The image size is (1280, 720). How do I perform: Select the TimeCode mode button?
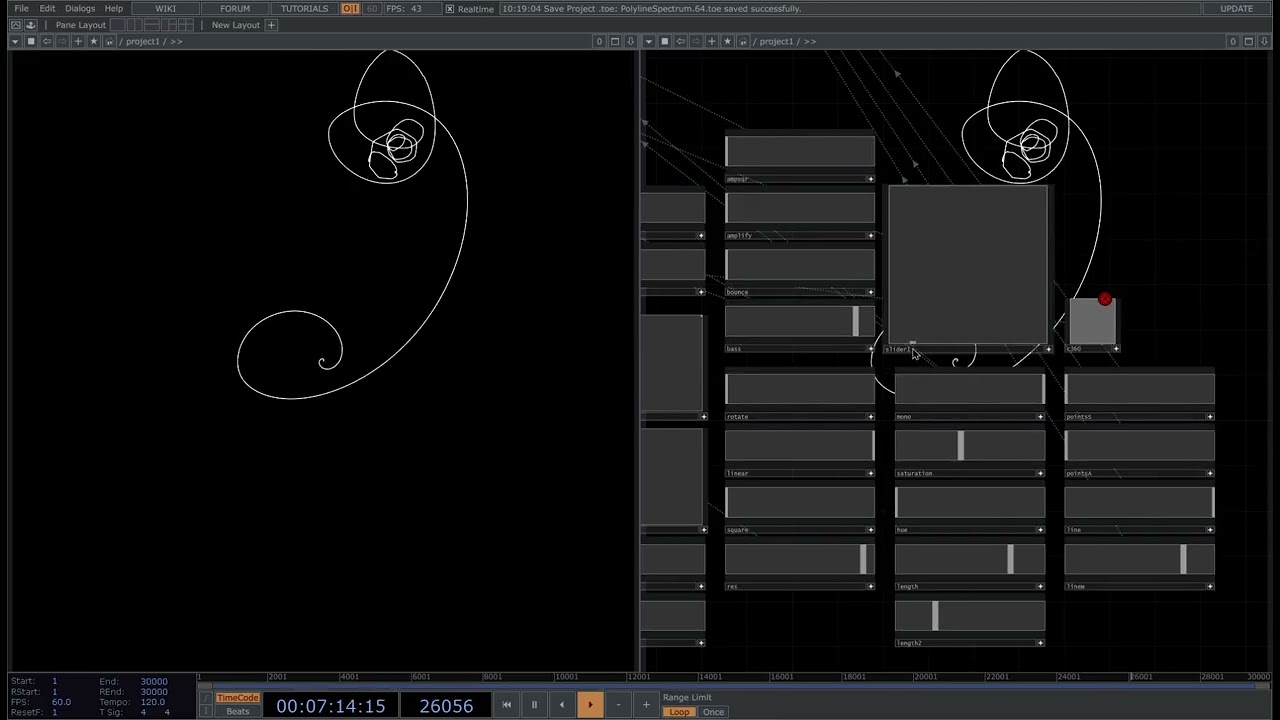click(x=238, y=698)
